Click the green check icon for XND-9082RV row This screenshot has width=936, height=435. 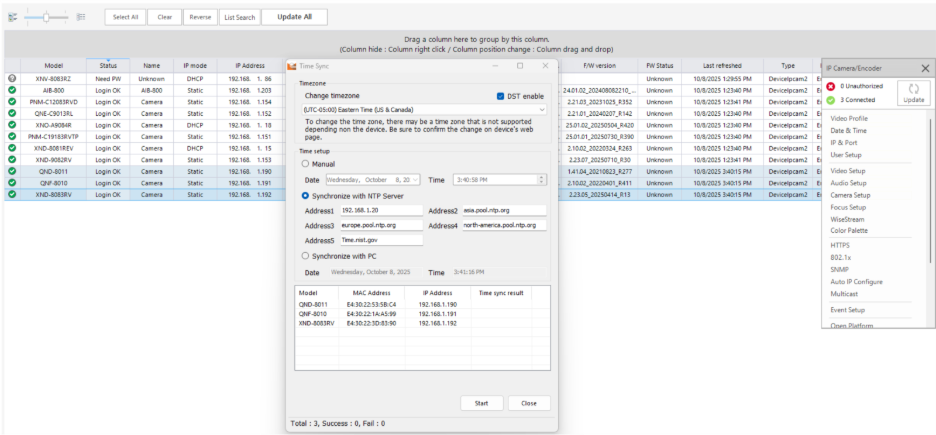point(12,159)
